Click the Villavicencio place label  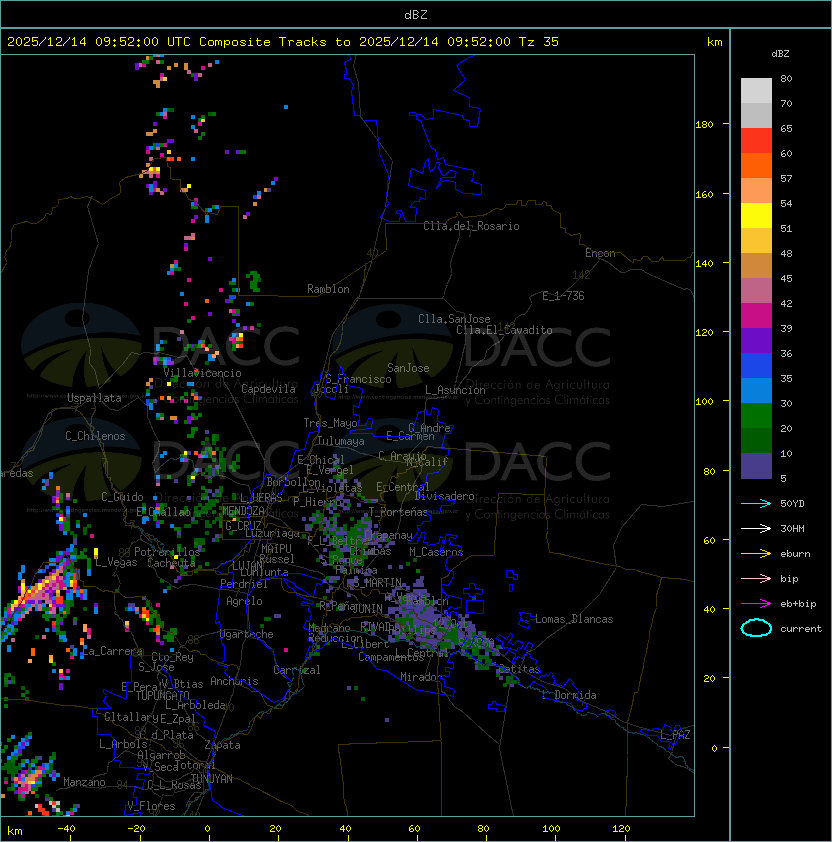202,373
